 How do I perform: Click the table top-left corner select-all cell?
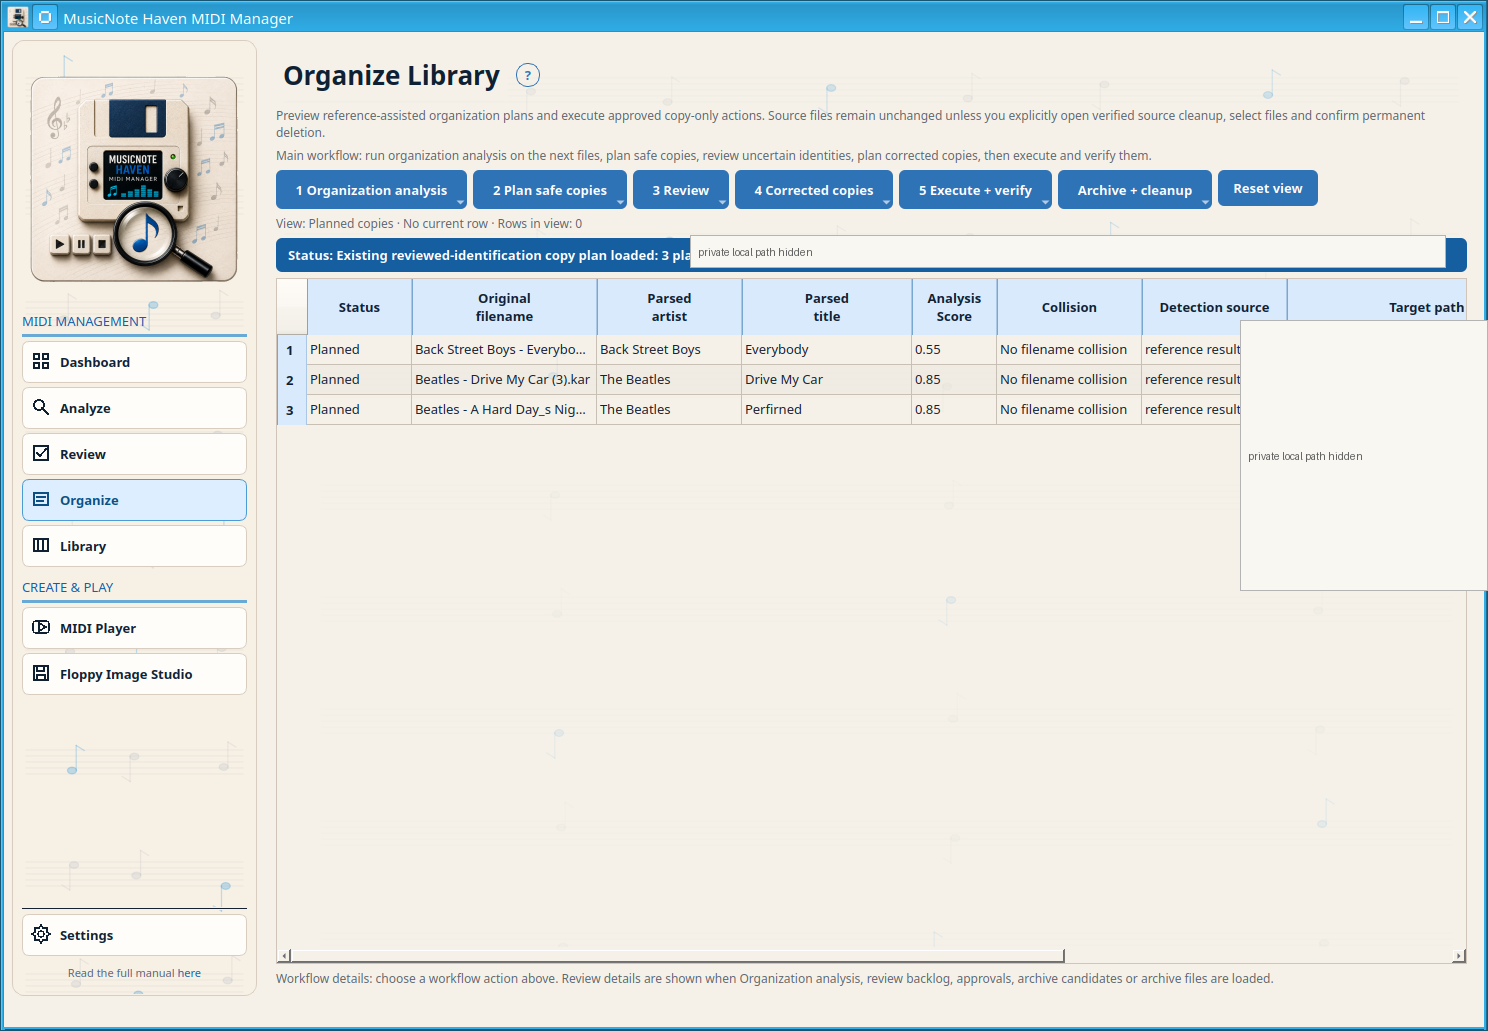[292, 307]
